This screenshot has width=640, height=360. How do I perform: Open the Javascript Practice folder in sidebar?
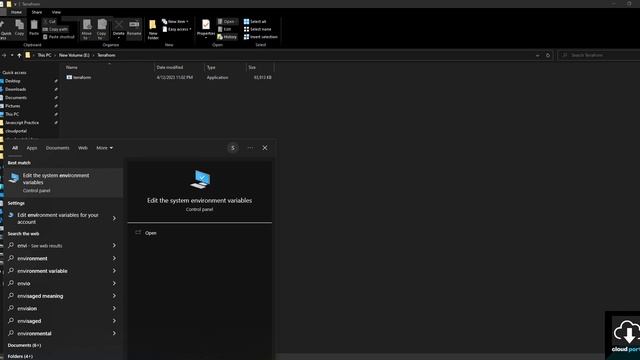coord(22,123)
